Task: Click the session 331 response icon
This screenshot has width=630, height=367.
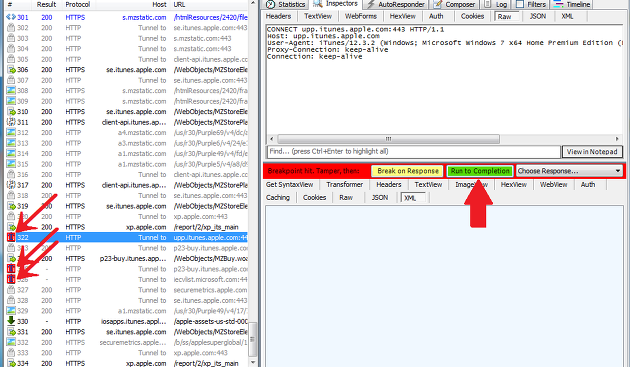Action: click(x=11, y=332)
